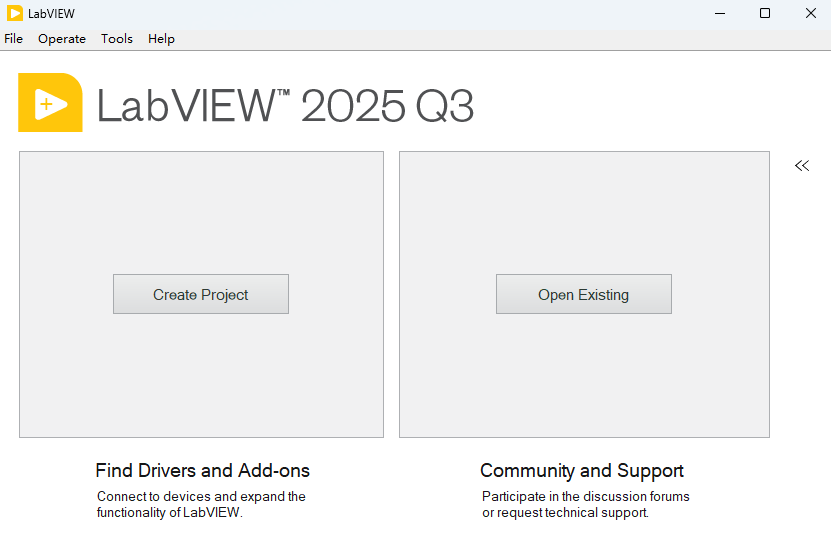The height and width of the screenshot is (552, 831).
Task: Click the LabVIEW icon in the title bar
Action: coord(15,13)
